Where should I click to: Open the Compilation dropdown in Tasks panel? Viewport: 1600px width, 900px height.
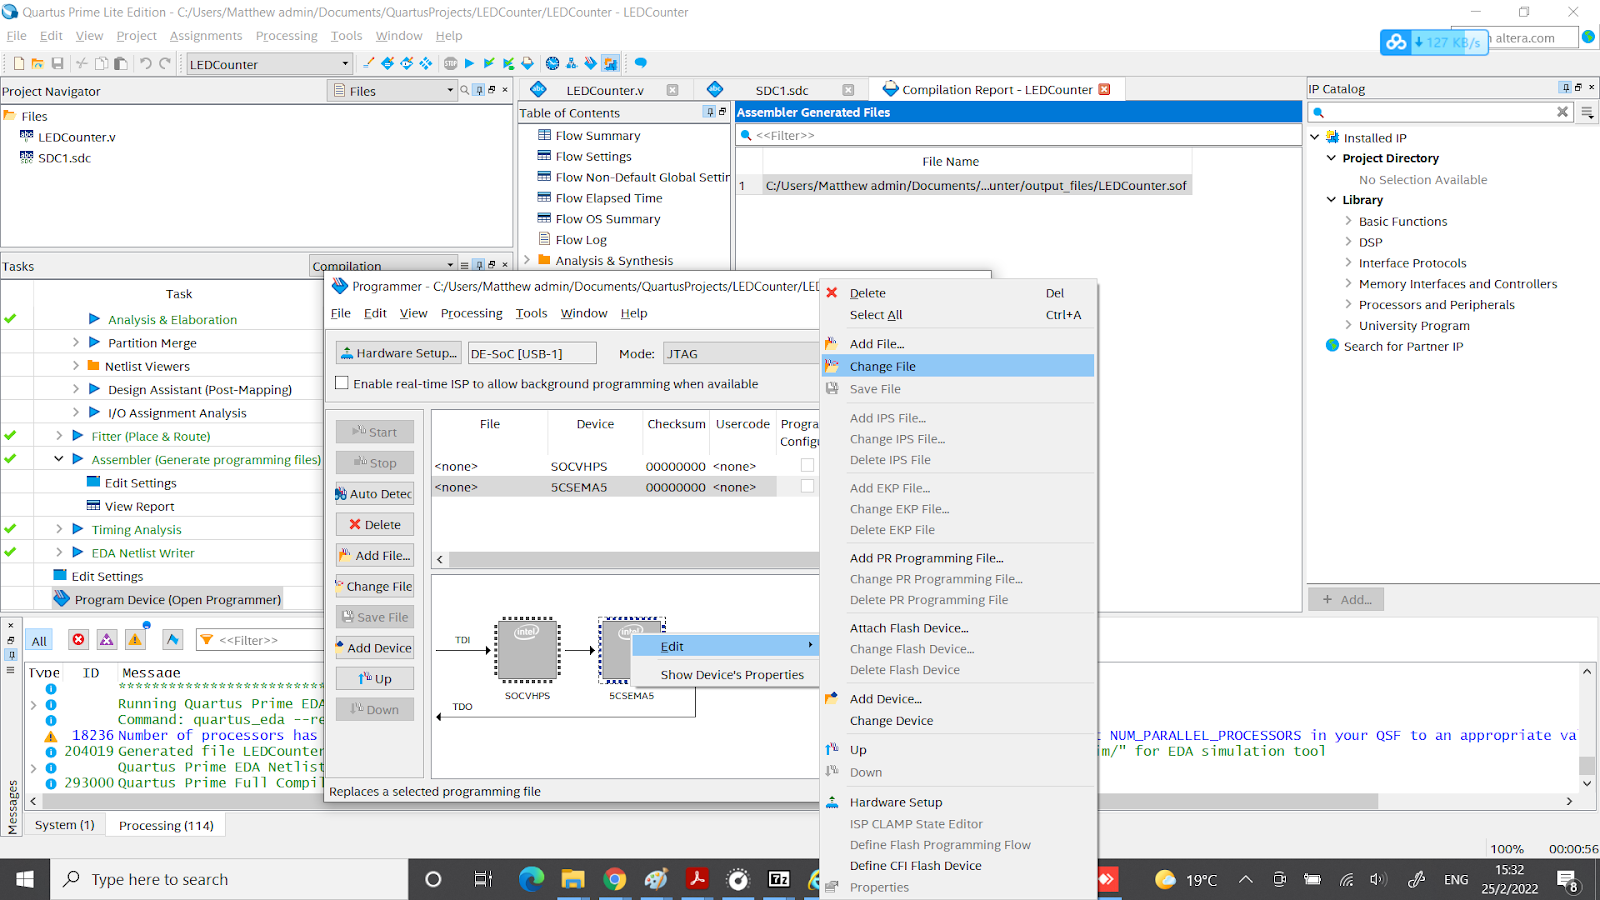click(x=383, y=266)
